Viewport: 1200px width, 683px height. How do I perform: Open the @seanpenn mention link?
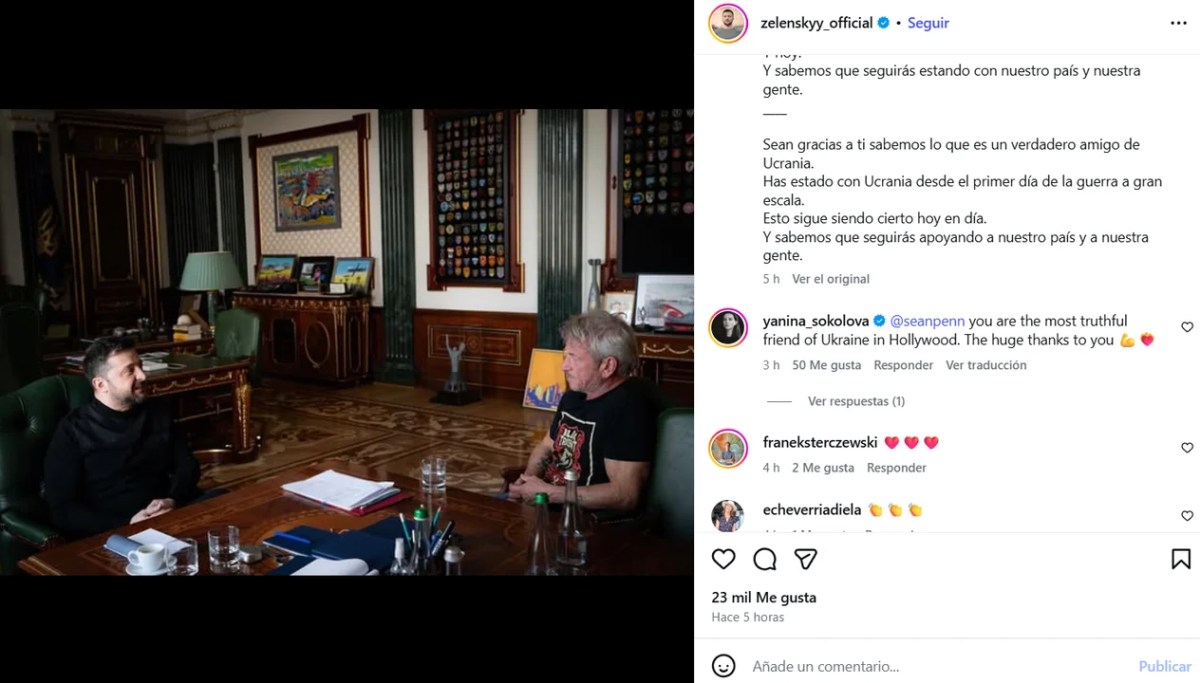click(927, 321)
